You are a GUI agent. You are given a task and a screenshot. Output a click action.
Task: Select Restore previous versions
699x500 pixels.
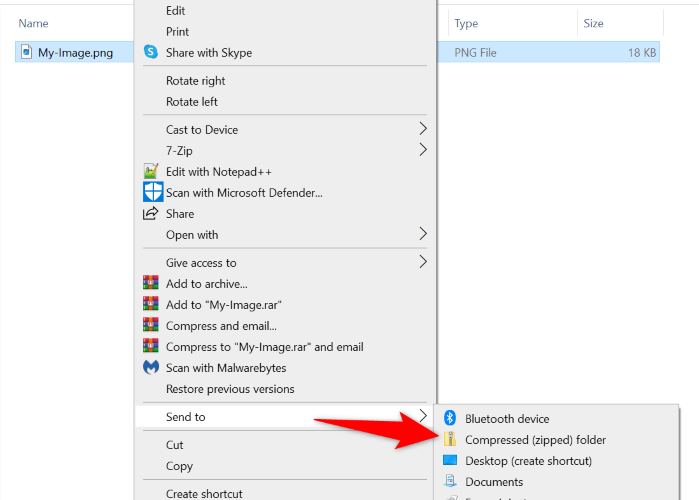click(x=230, y=389)
